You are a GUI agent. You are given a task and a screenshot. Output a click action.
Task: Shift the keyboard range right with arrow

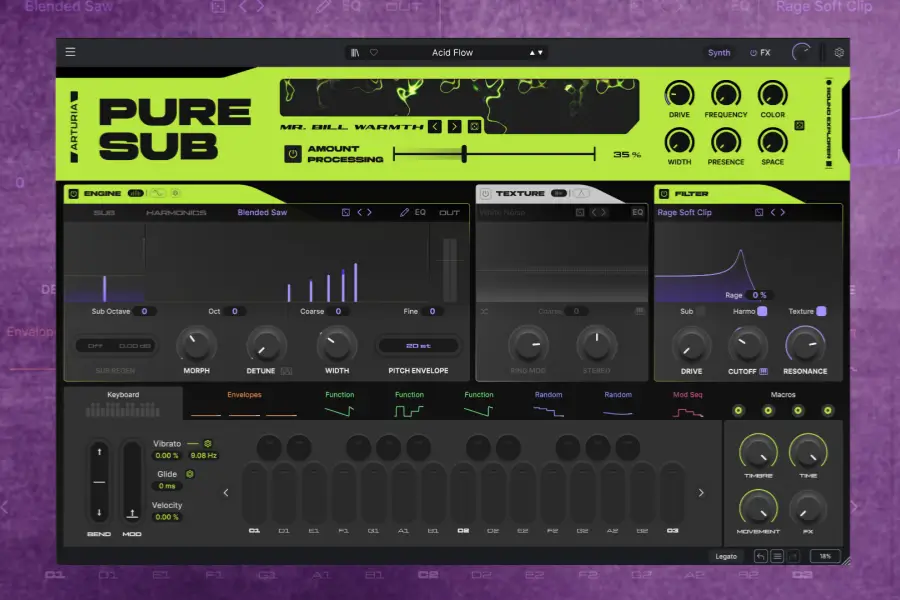[x=701, y=493]
